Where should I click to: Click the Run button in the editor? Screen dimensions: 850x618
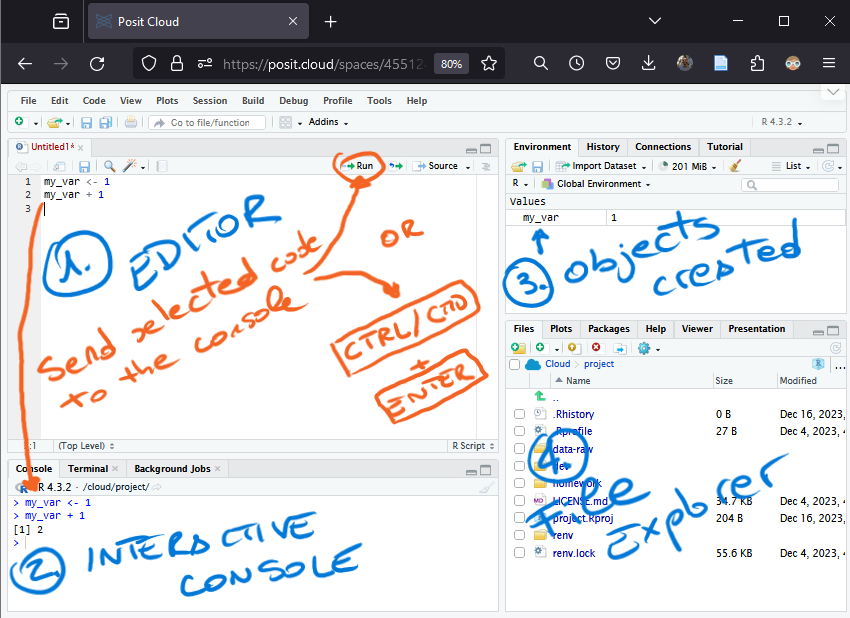pyautogui.click(x=359, y=166)
